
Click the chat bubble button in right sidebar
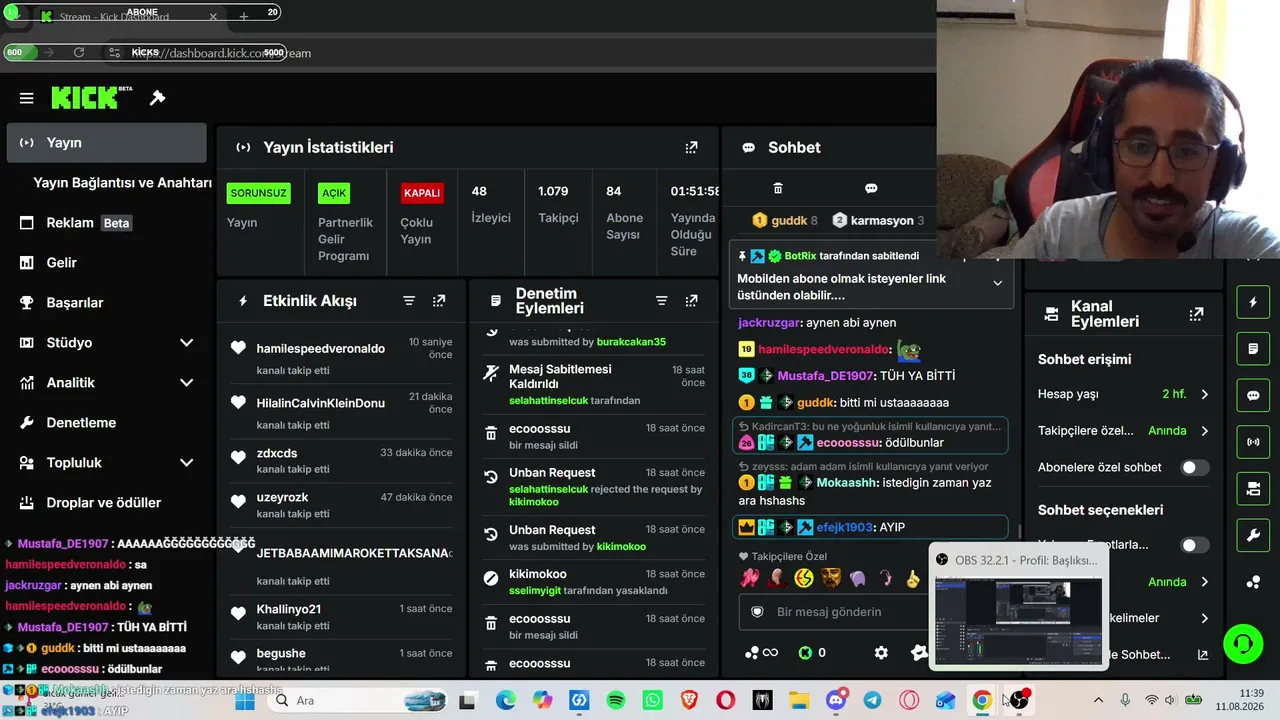pos(1253,396)
